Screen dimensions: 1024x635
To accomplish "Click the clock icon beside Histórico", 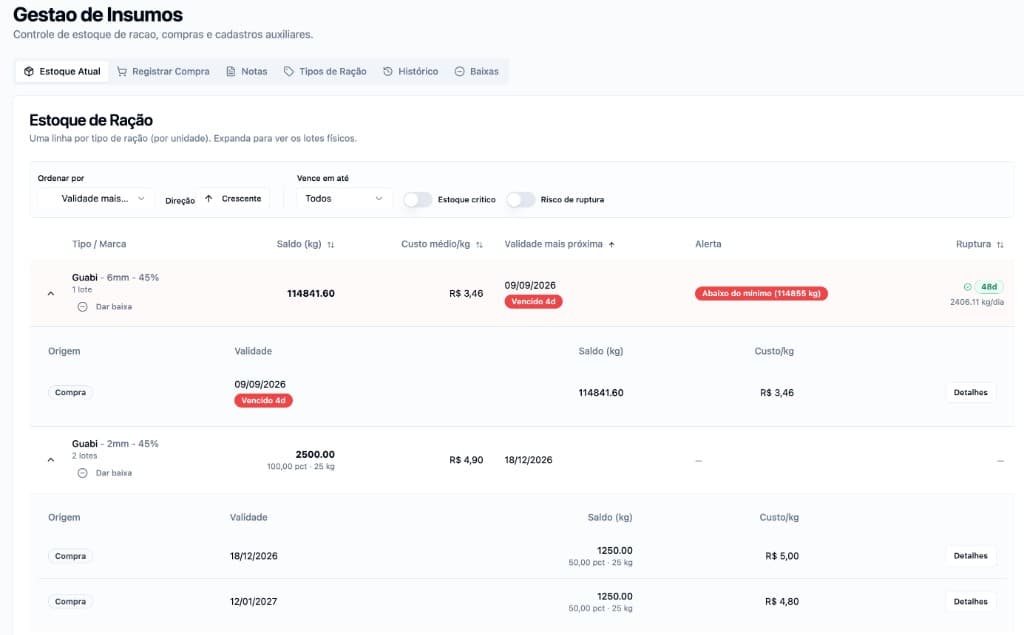I will pos(388,71).
